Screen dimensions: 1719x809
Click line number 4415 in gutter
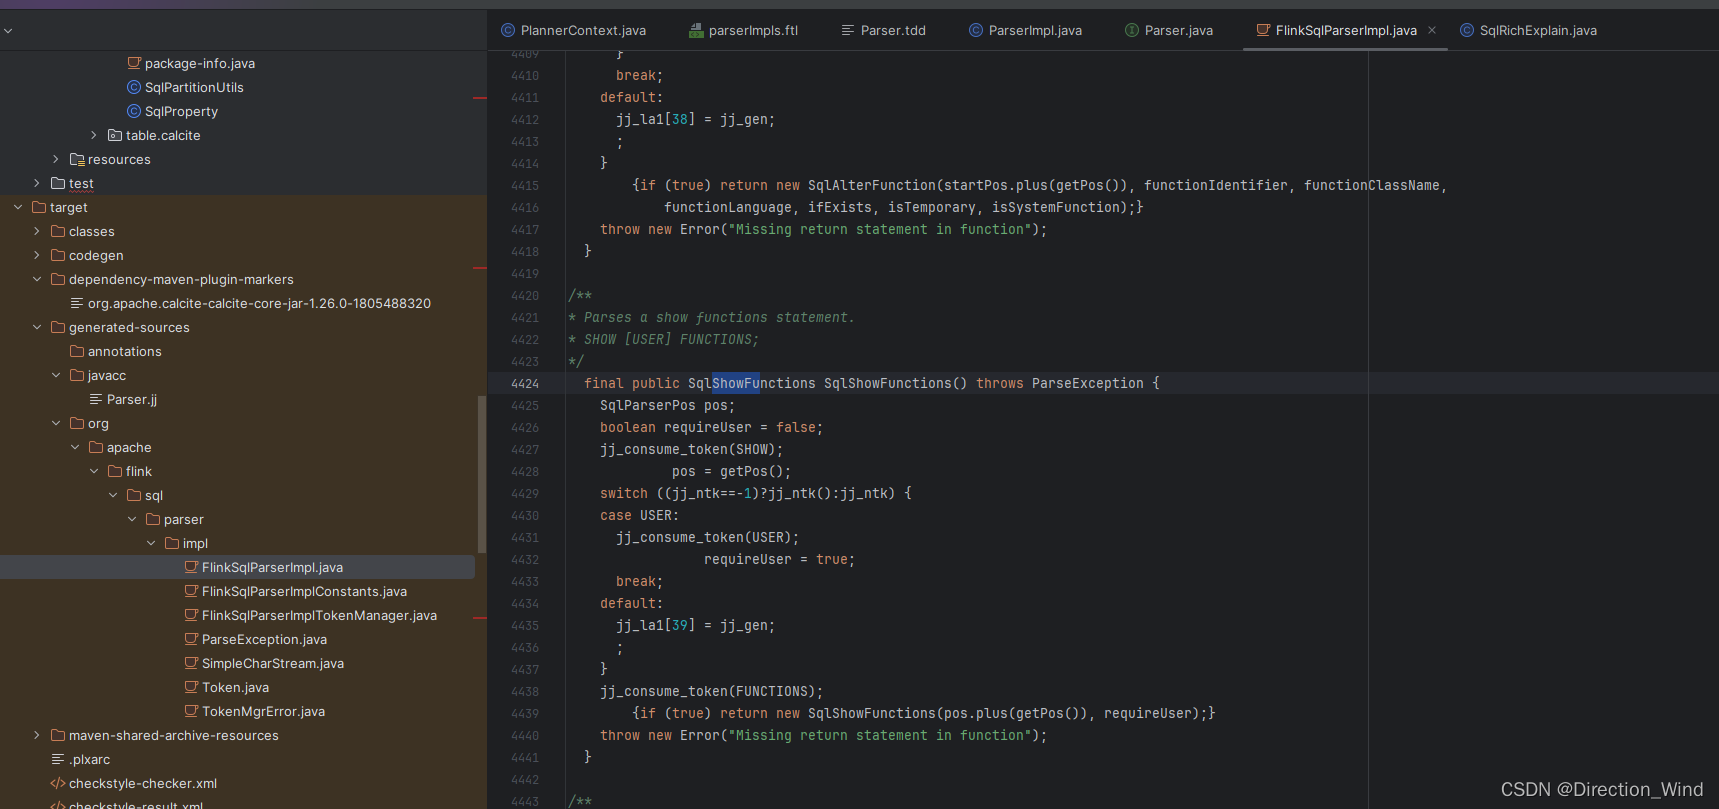point(525,185)
